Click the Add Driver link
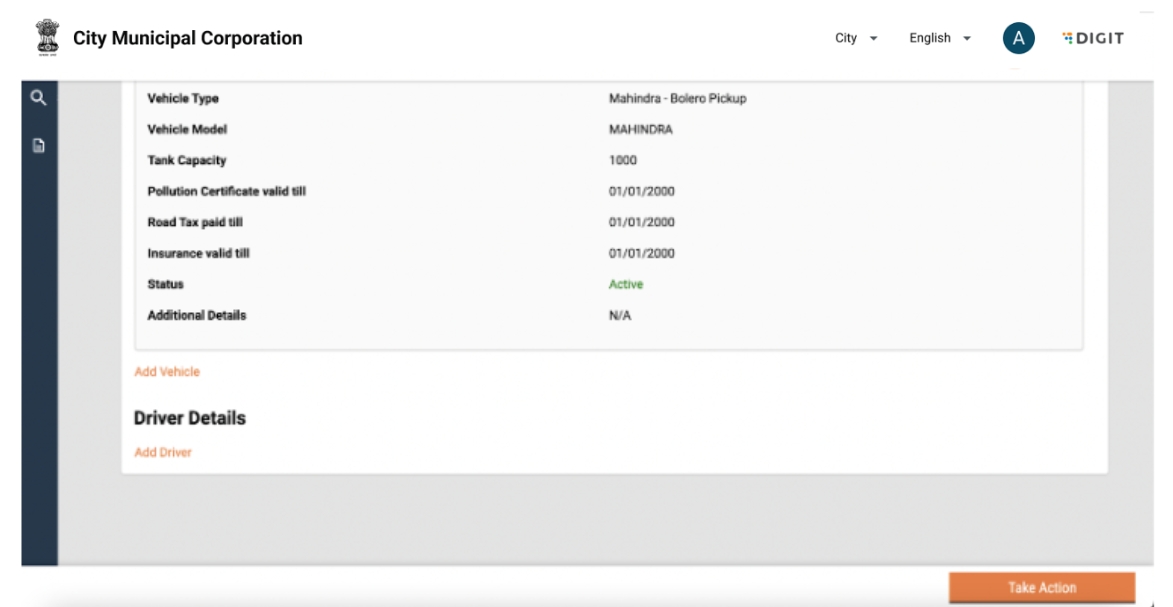Image resolution: width=1173 pixels, height=607 pixels. (163, 453)
